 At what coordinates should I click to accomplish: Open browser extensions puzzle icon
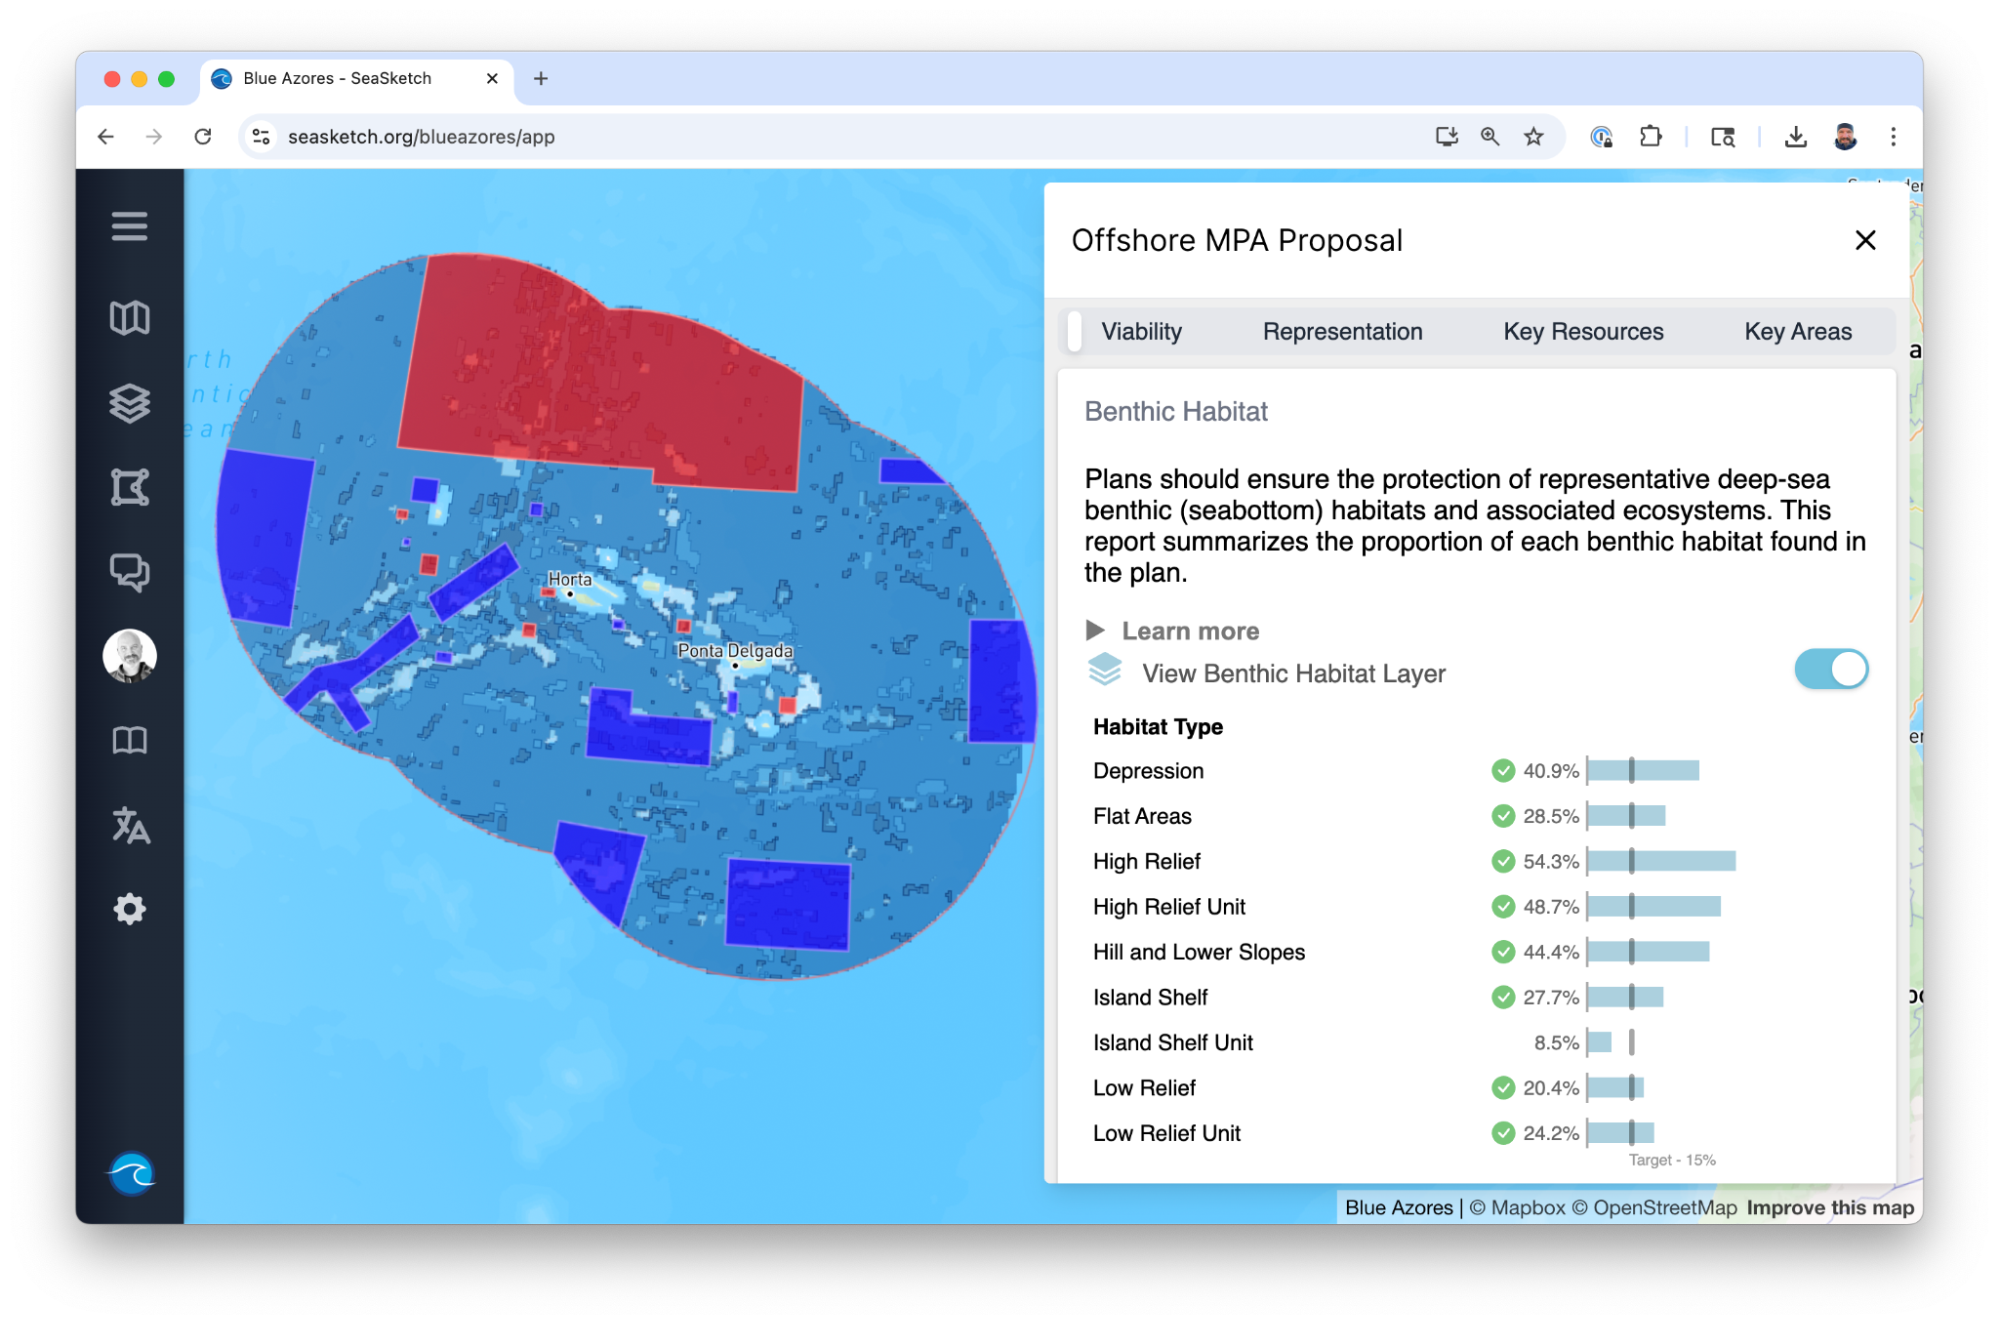tap(1650, 137)
